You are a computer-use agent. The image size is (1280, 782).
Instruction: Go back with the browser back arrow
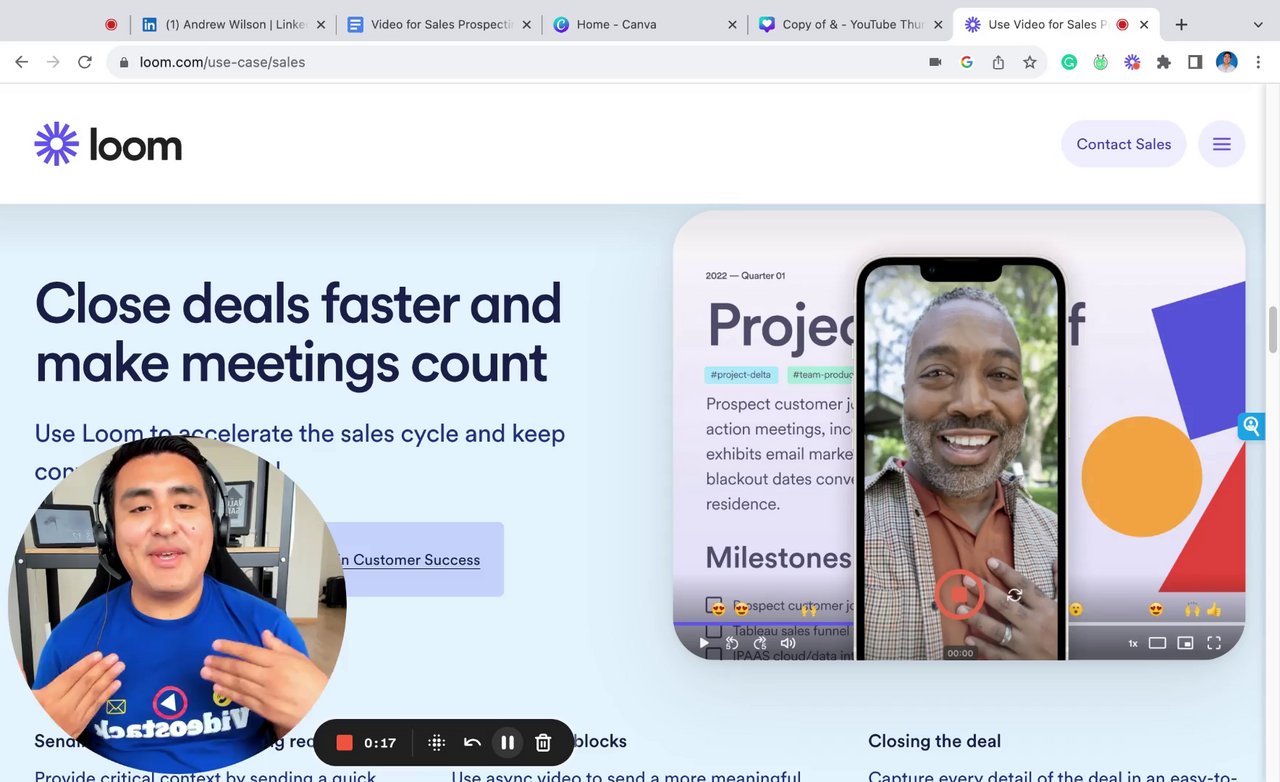(21, 62)
